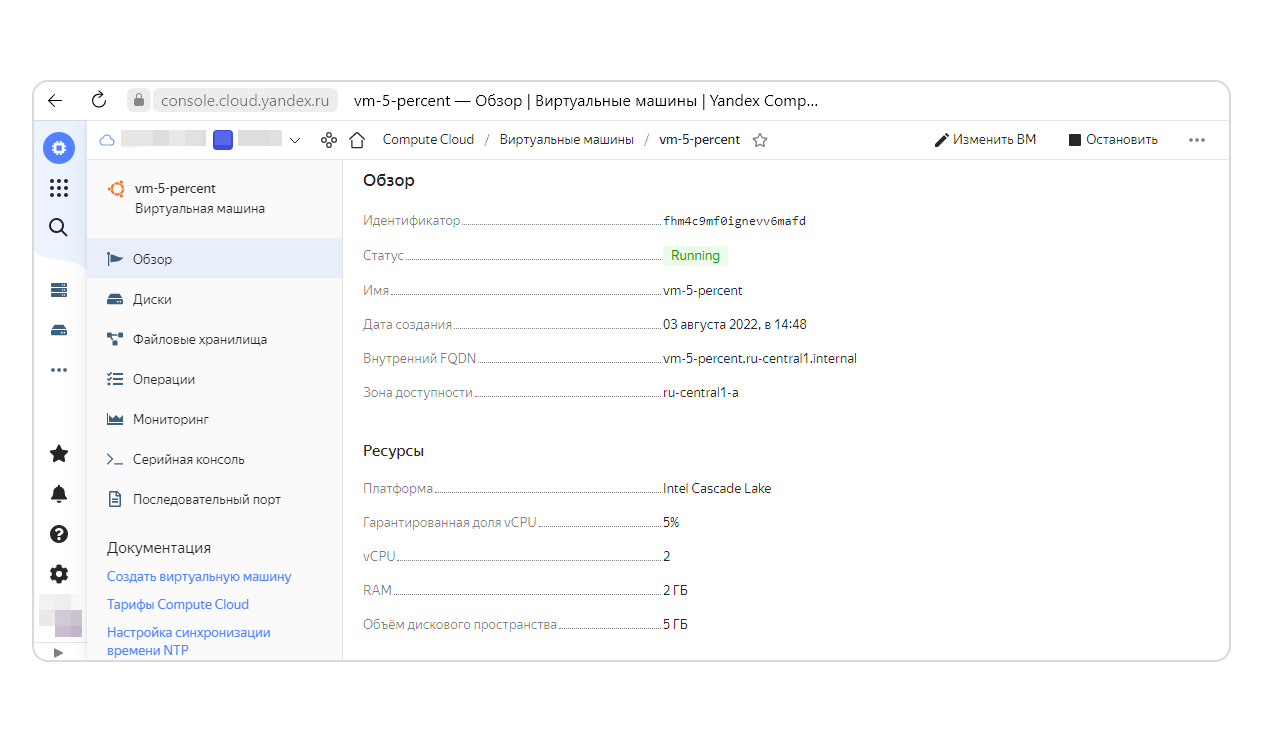Screen dimensions: 1263x742
Task: Click the console.cloud.yandex.ru address field
Action: (x=244, y=100)
